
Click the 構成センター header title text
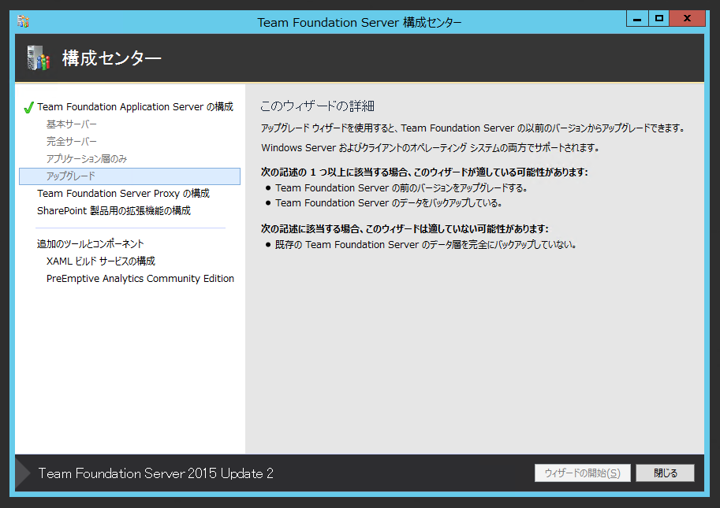[x=112, y=58]
